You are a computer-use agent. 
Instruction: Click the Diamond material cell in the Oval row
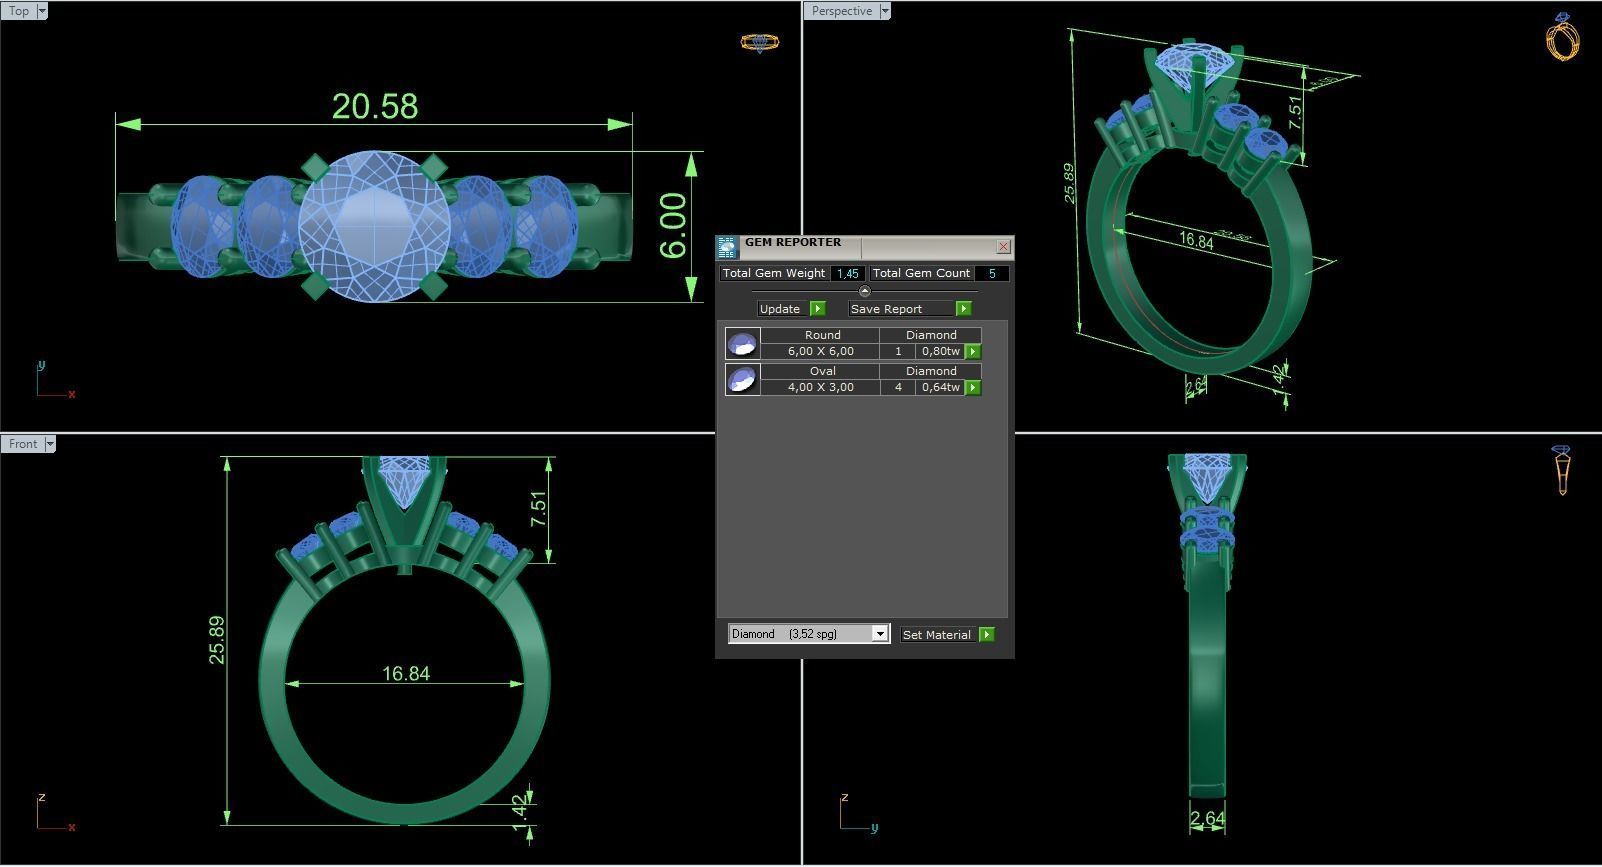(x=931, y=371)
